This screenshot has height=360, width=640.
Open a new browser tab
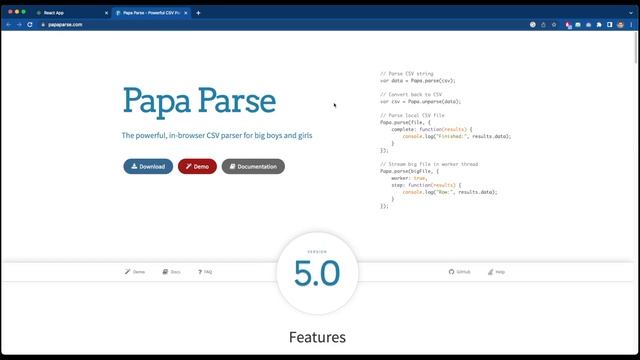click(x=198, y=13)
